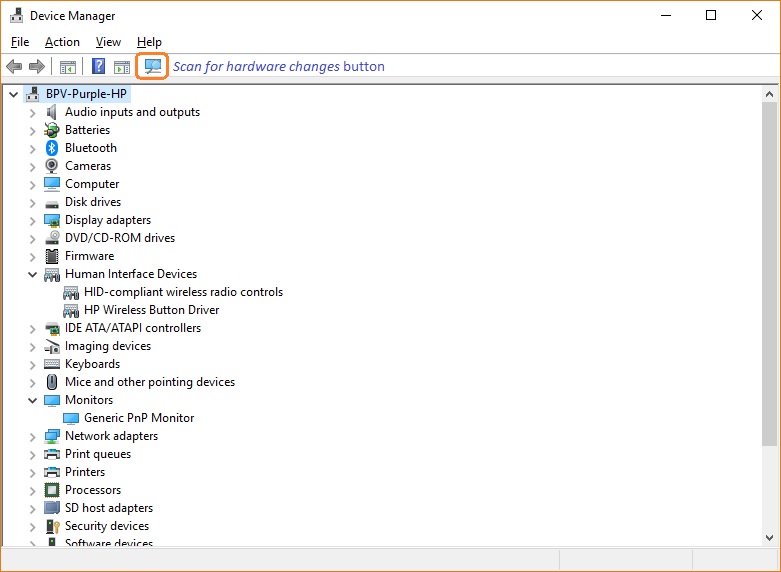781x572 pixels.
Task: Expand the Disk drives category
Action: (32, 203)
